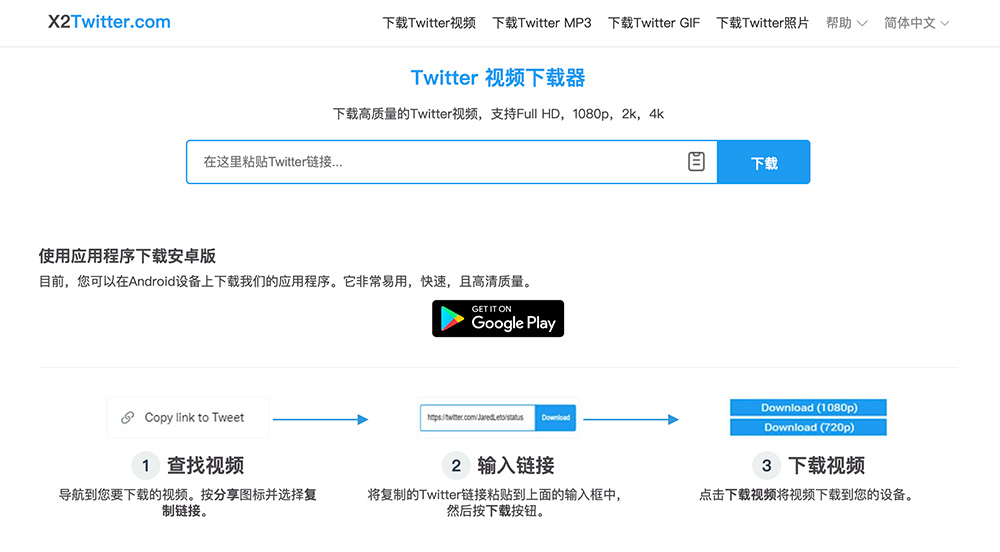
Task: Click the 查找视频 step heading
Action: tap(205, 465)
